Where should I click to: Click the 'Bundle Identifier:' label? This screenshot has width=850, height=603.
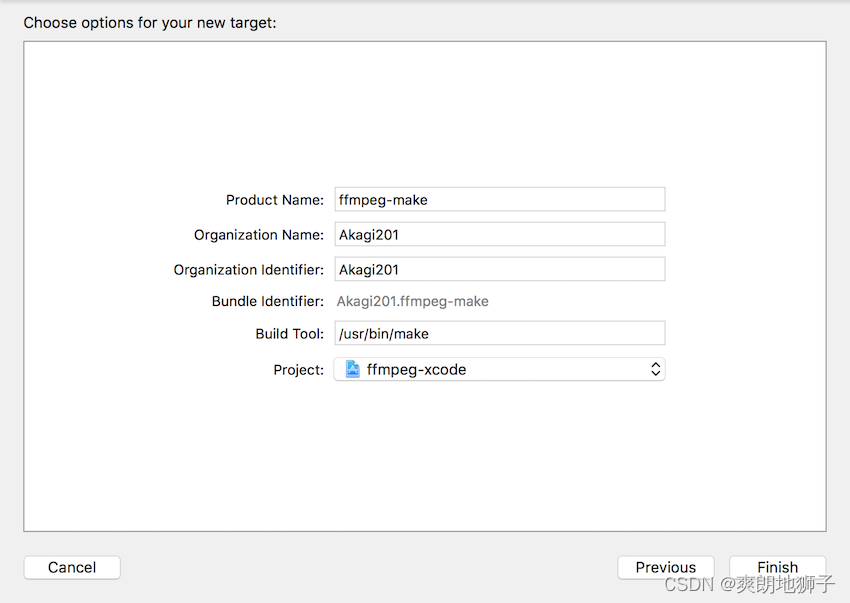click(x=268, y=301)
